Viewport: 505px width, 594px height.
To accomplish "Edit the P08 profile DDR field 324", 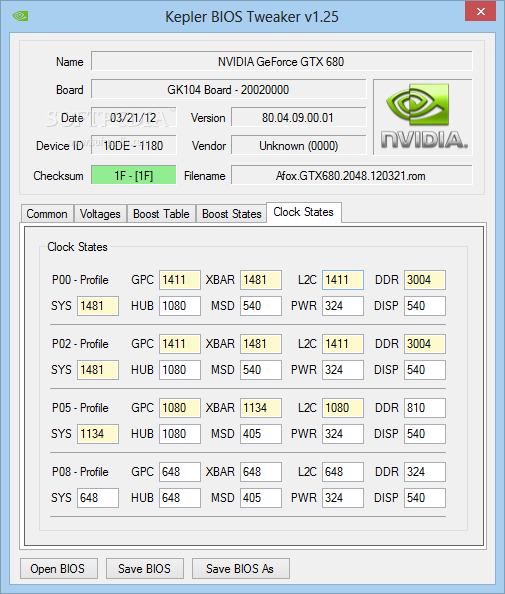I will (425, 472).
